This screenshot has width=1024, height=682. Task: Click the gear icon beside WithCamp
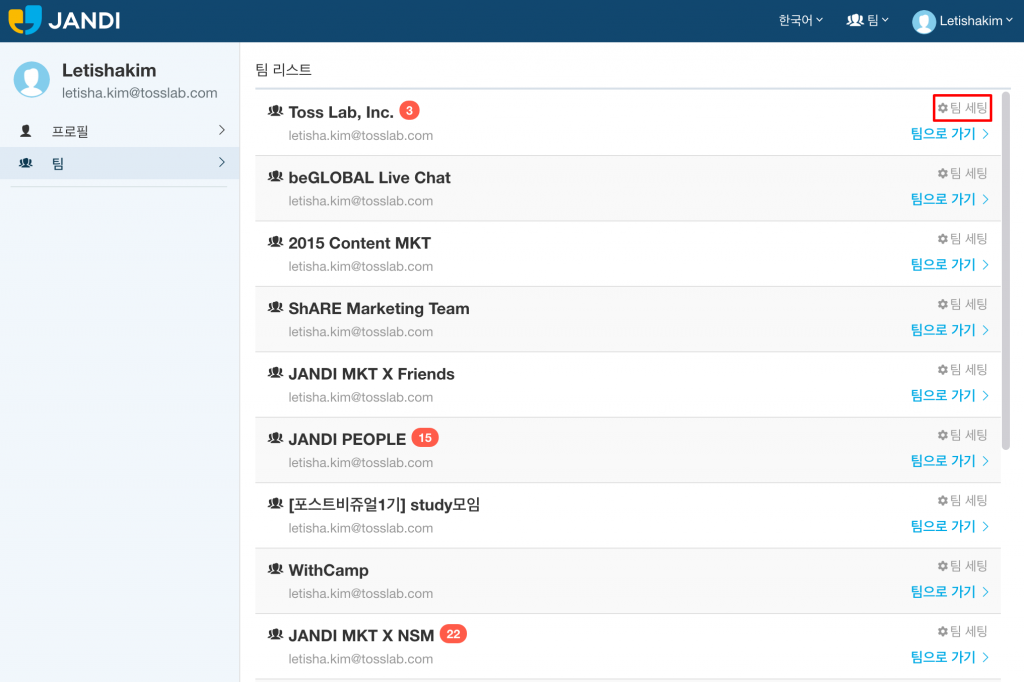pyautogui.click(x=941, y=565)
